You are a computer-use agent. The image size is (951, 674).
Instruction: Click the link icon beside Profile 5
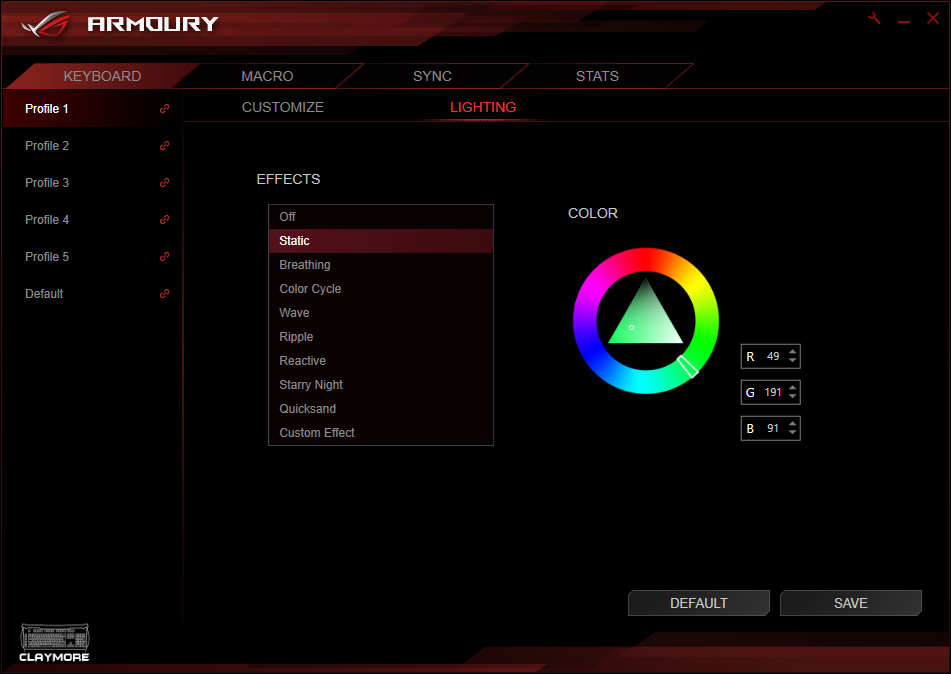165,257
